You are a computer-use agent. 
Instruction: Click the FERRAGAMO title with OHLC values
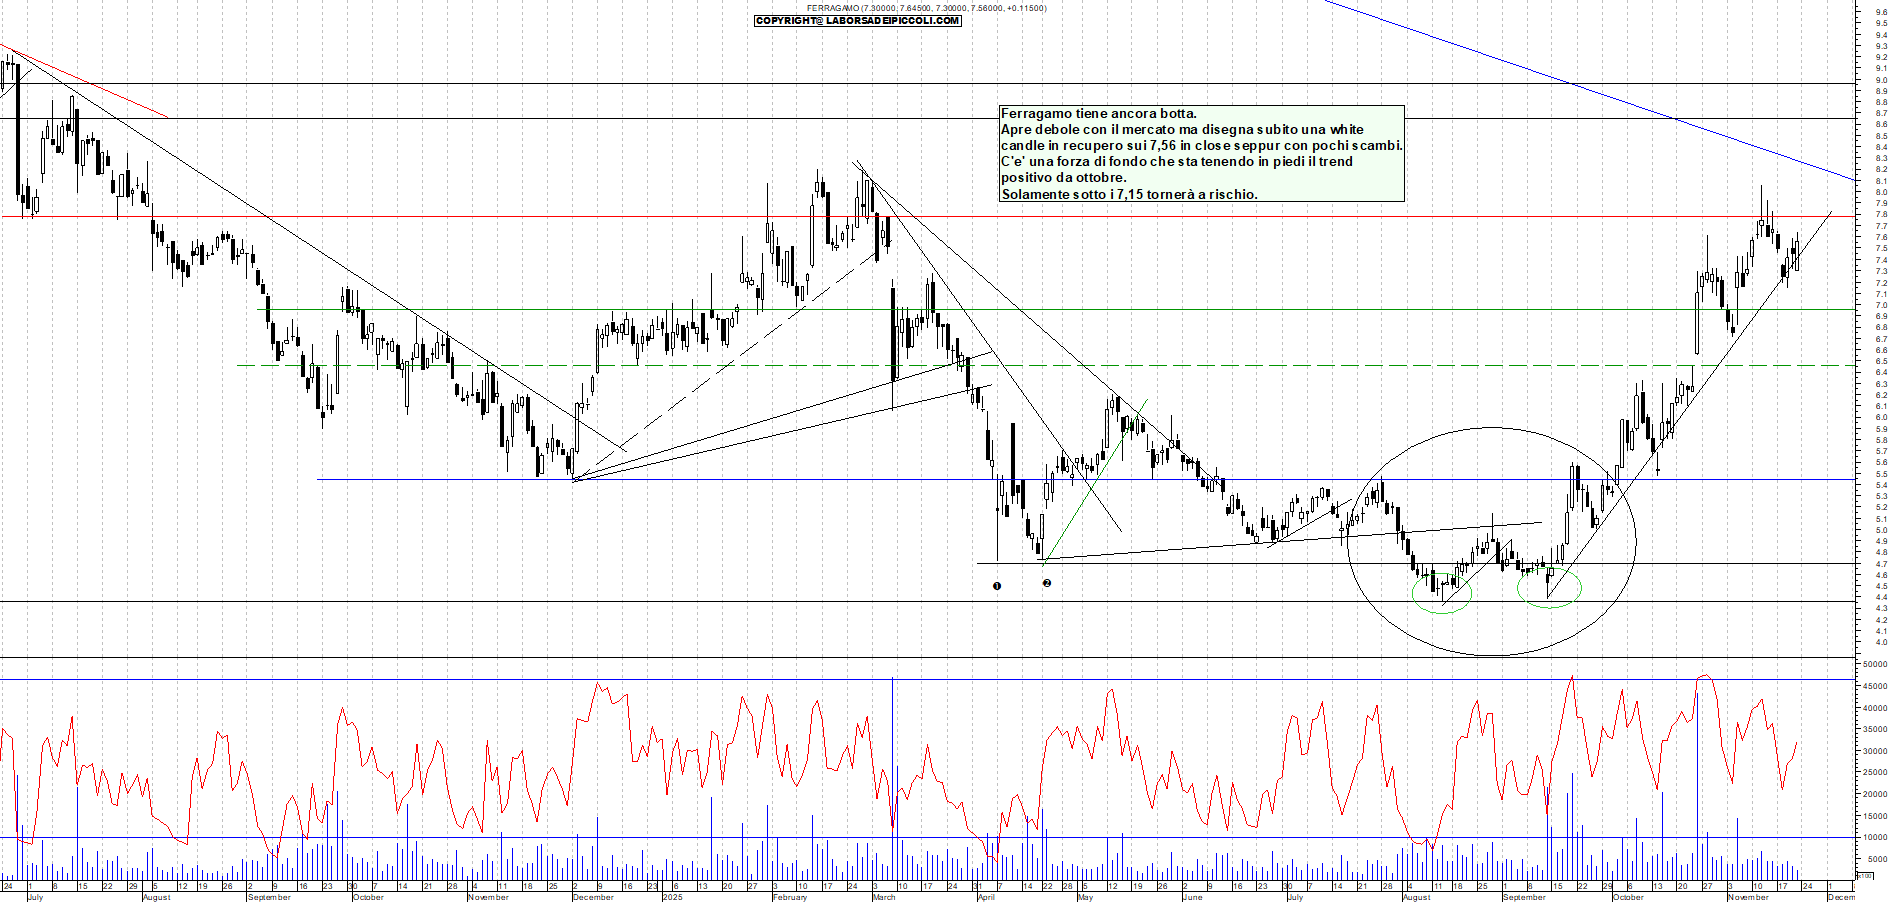(925, 6)
